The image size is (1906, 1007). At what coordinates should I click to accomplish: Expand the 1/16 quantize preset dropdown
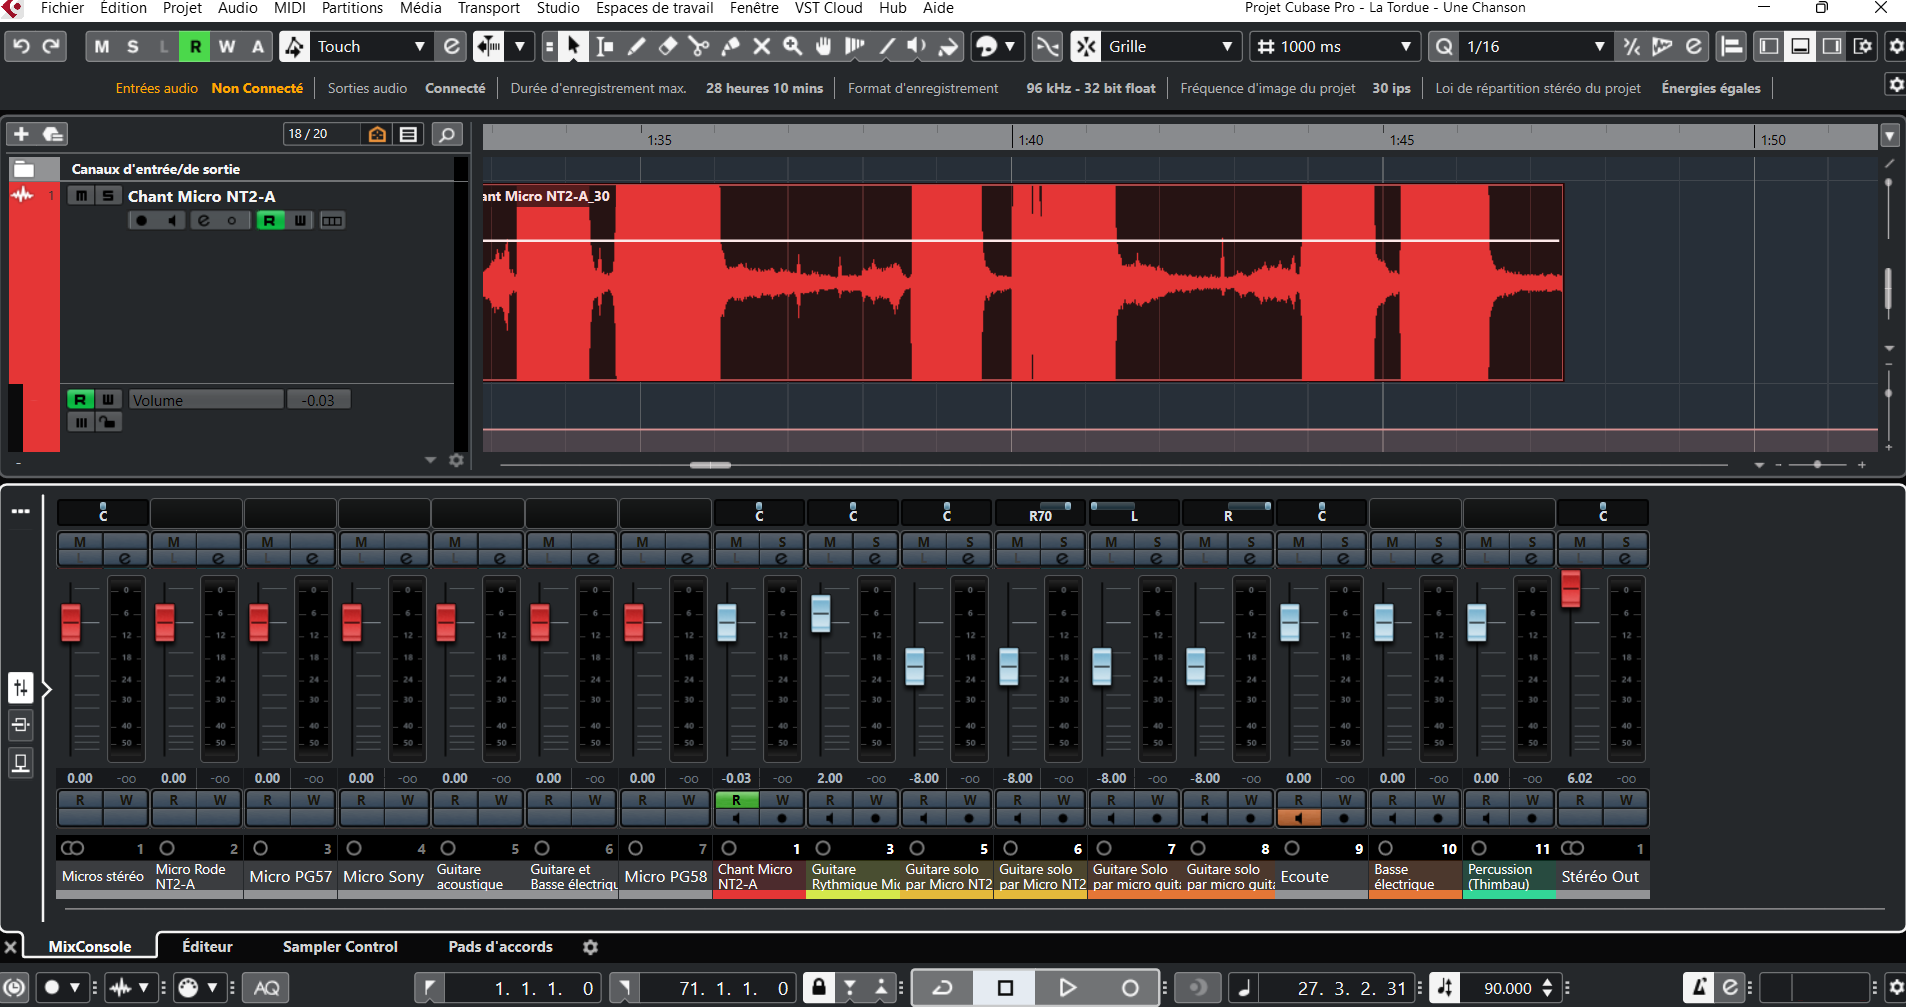tap(1598, 46)
